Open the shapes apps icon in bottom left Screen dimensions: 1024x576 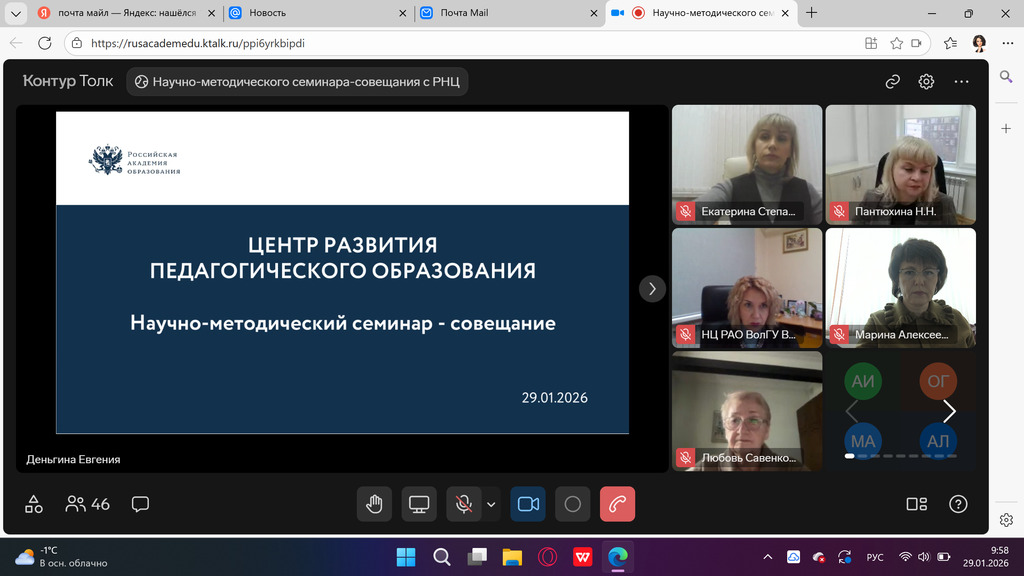click(x=34, y=504)
